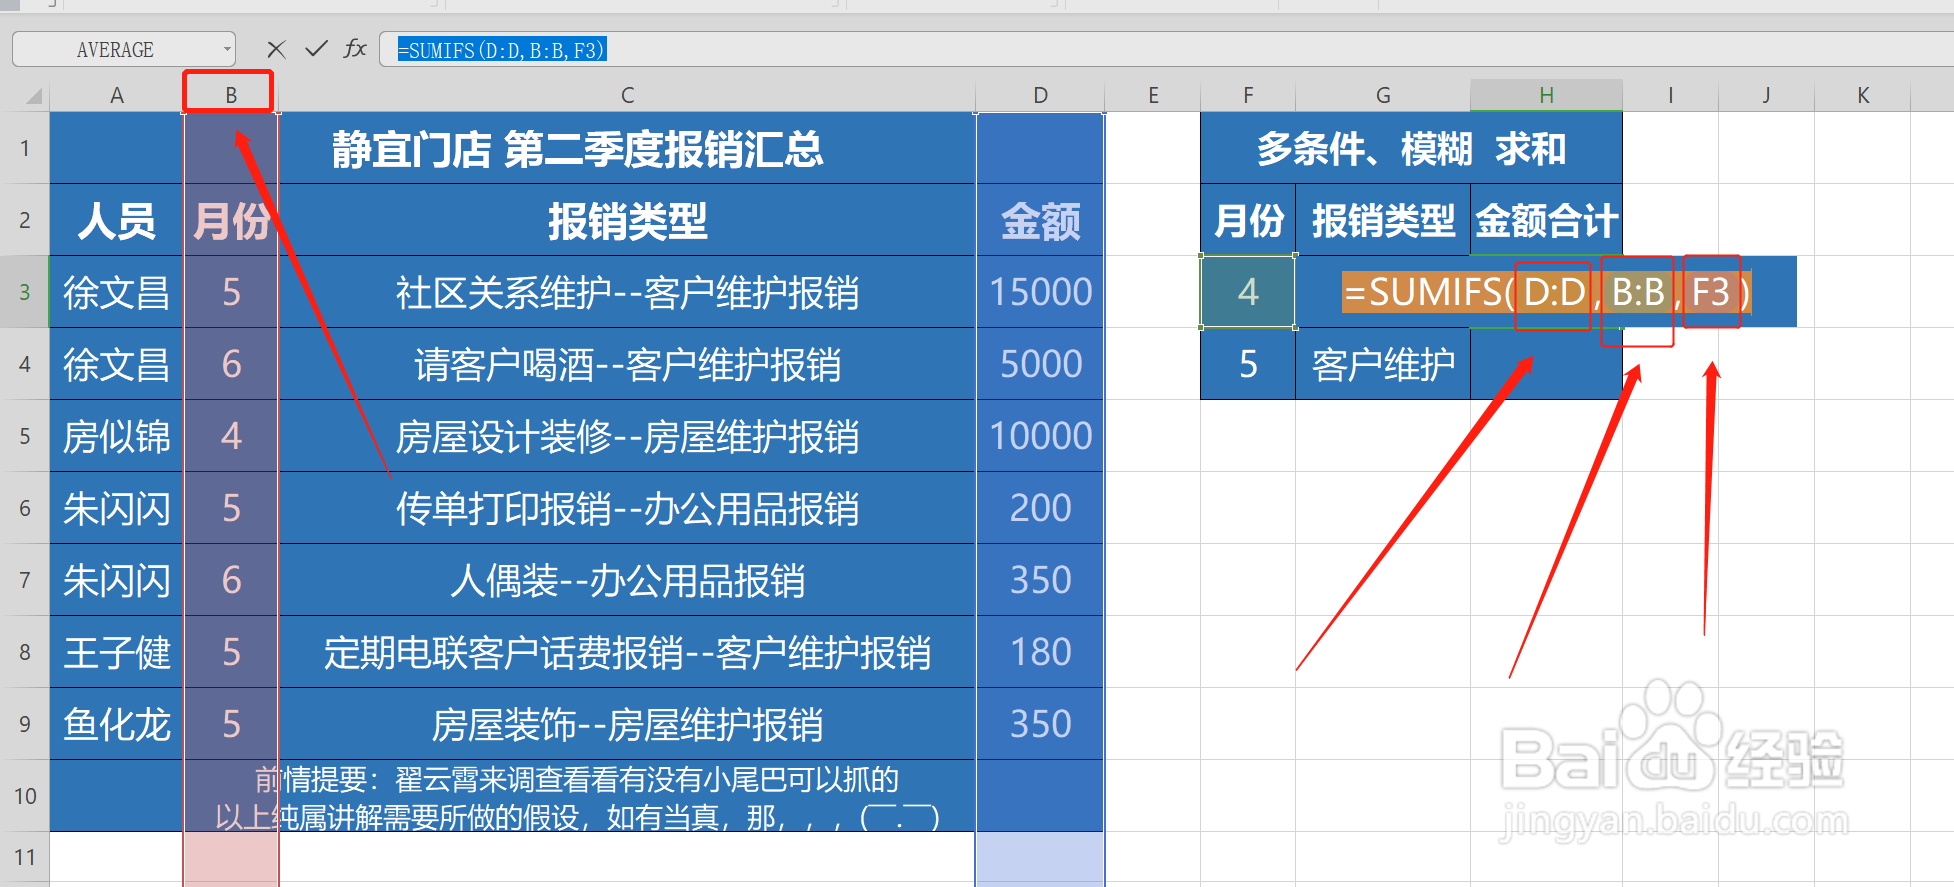Click cell 朱闪闪 in row 6
This screenshot has height=887, width=1954.
tap(117, 508)
